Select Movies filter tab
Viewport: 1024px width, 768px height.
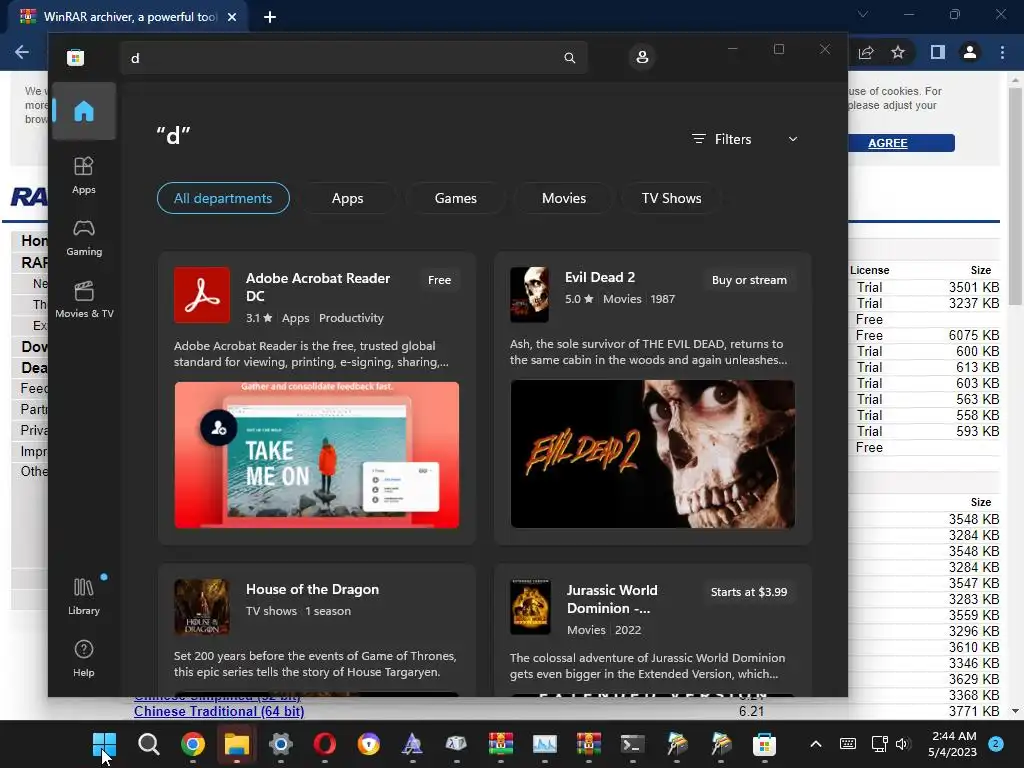564,198
